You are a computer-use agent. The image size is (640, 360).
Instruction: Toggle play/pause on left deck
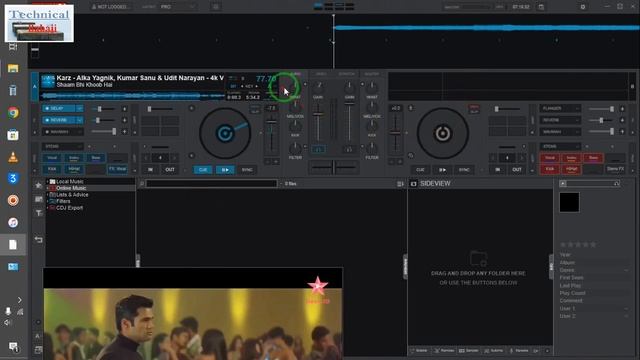coord(225,169)
